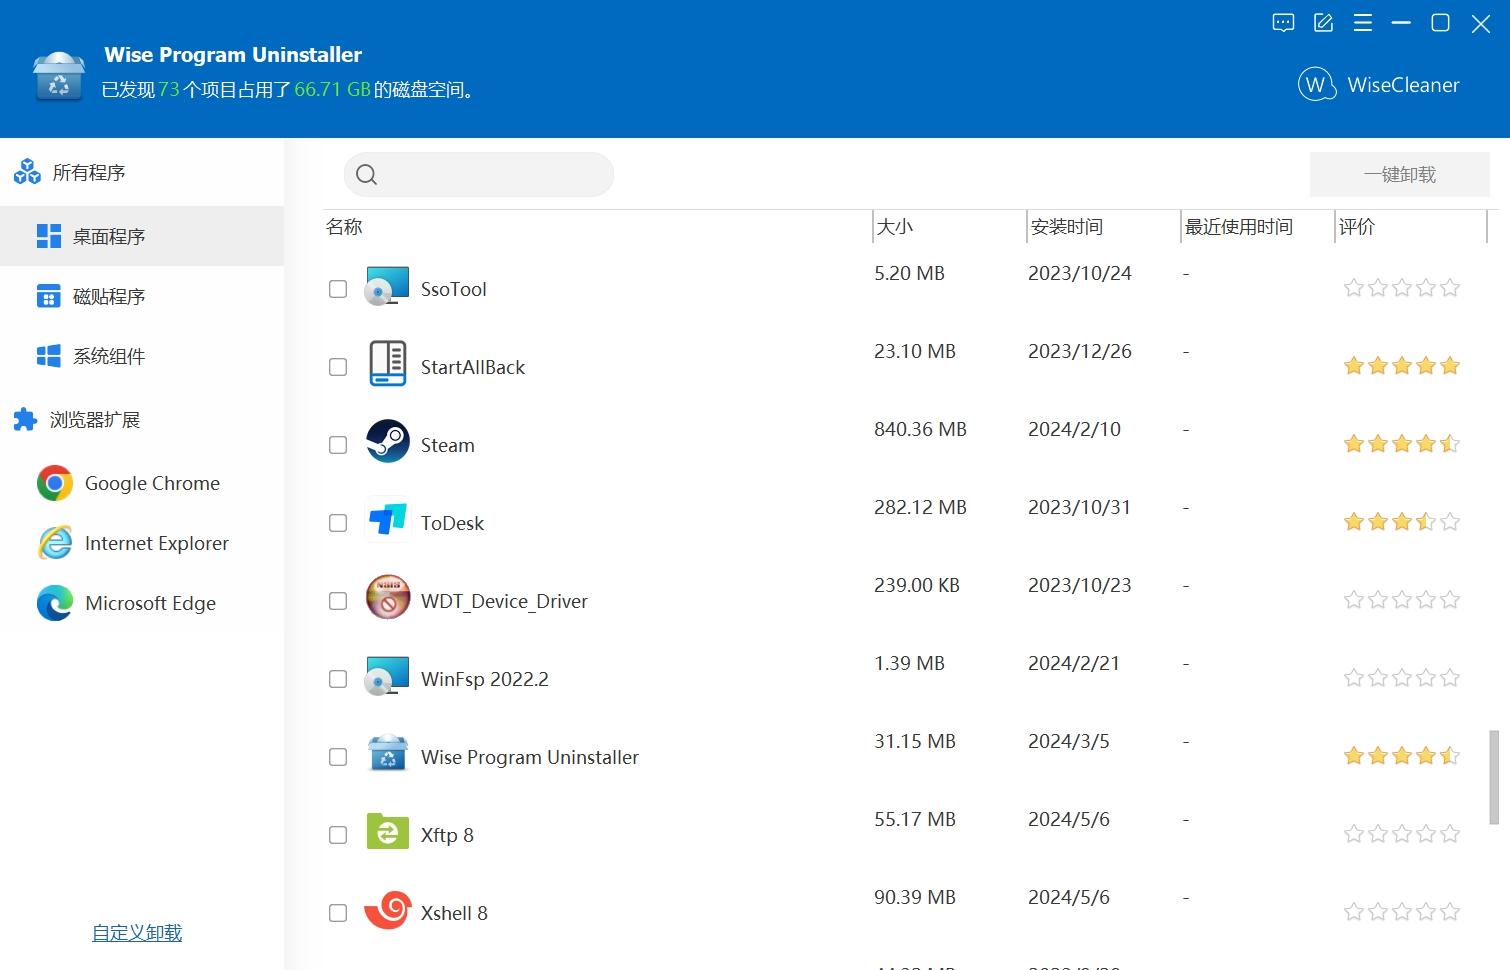1510x970 pixels.
Task: Open the edit note icon in title bar
Action: (x=1323, y=23)
